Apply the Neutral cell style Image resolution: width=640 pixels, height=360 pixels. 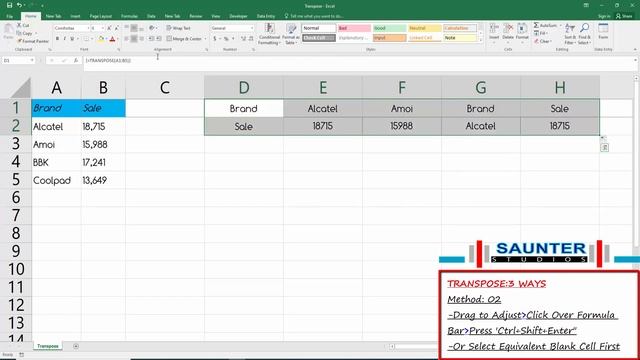click(x=424, y=28)
